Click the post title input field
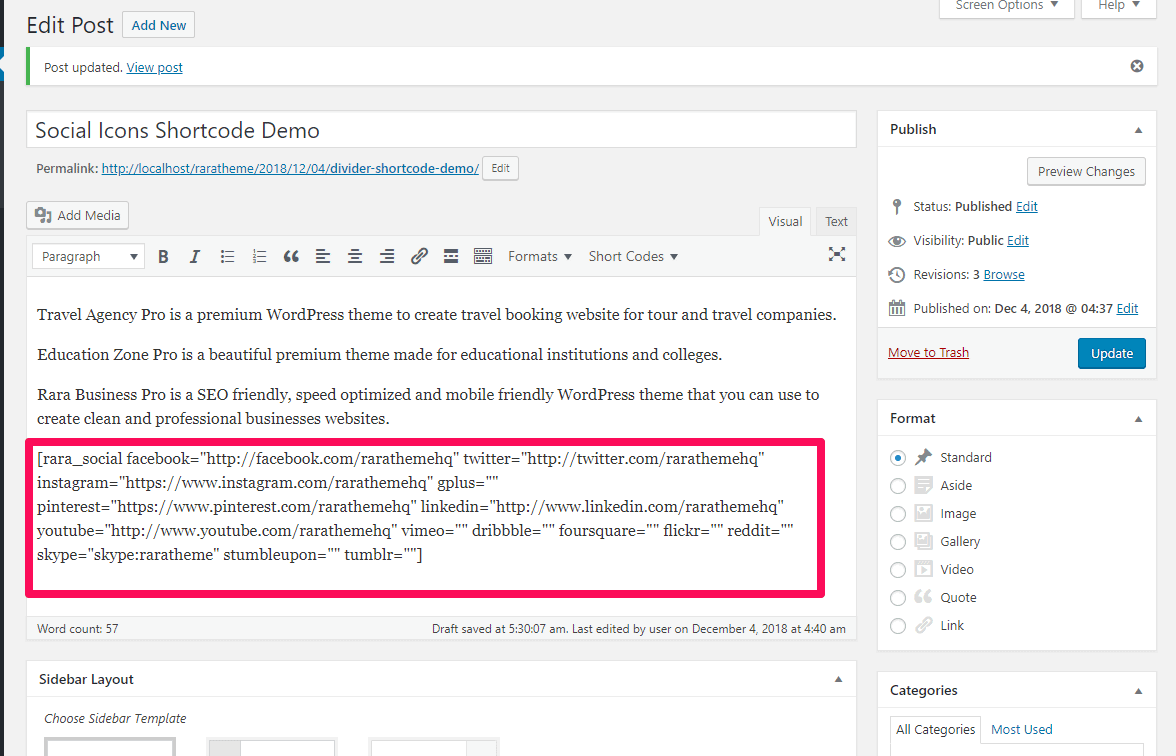The image size is (1176, 756). (x=441, y=130)
